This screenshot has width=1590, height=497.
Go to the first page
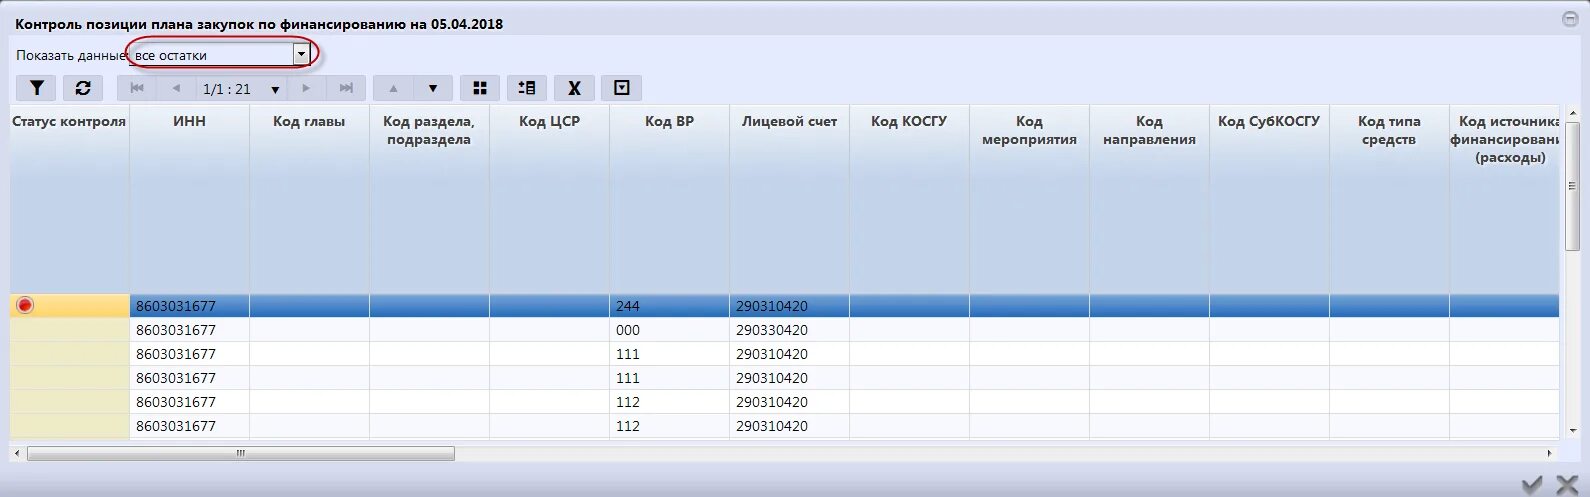[x=137, y=88]
